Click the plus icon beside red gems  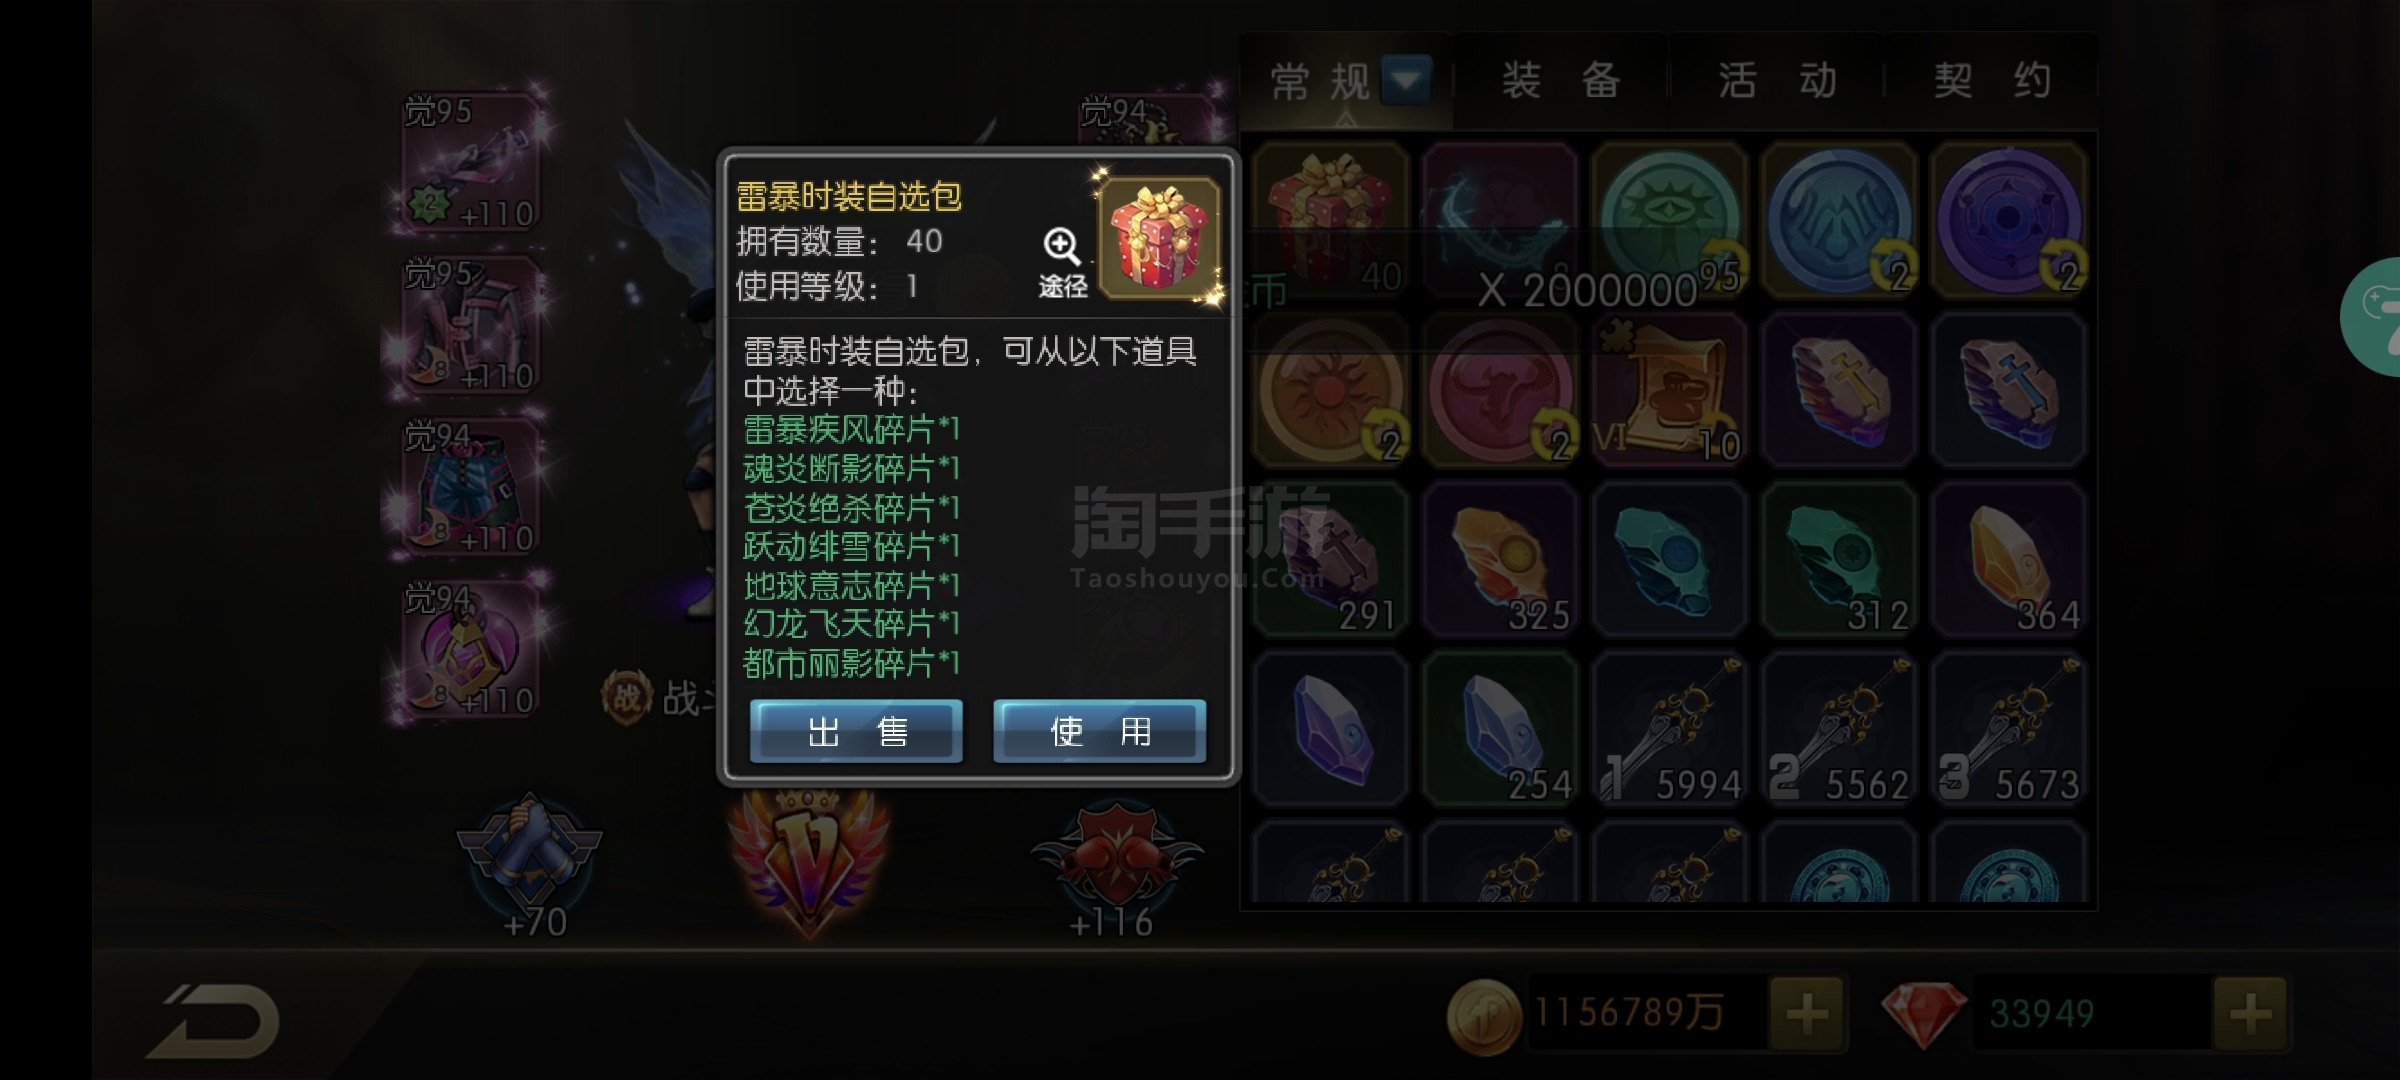(2250, 1014)
